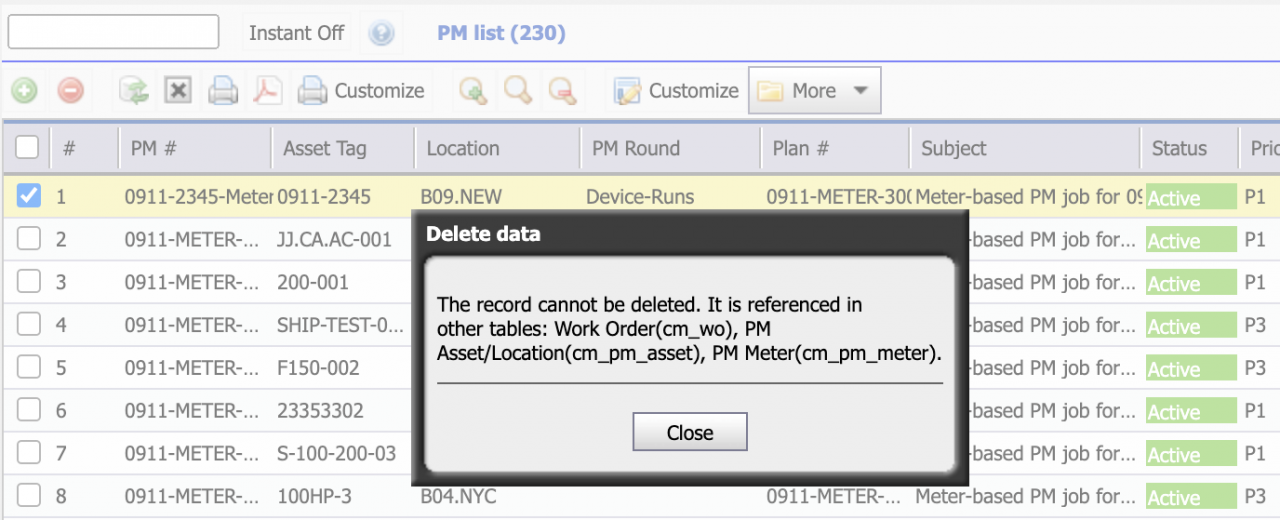The image size is (1280, 520).
Task: Click the refresh data icon
Action: [x=133, y=91]
